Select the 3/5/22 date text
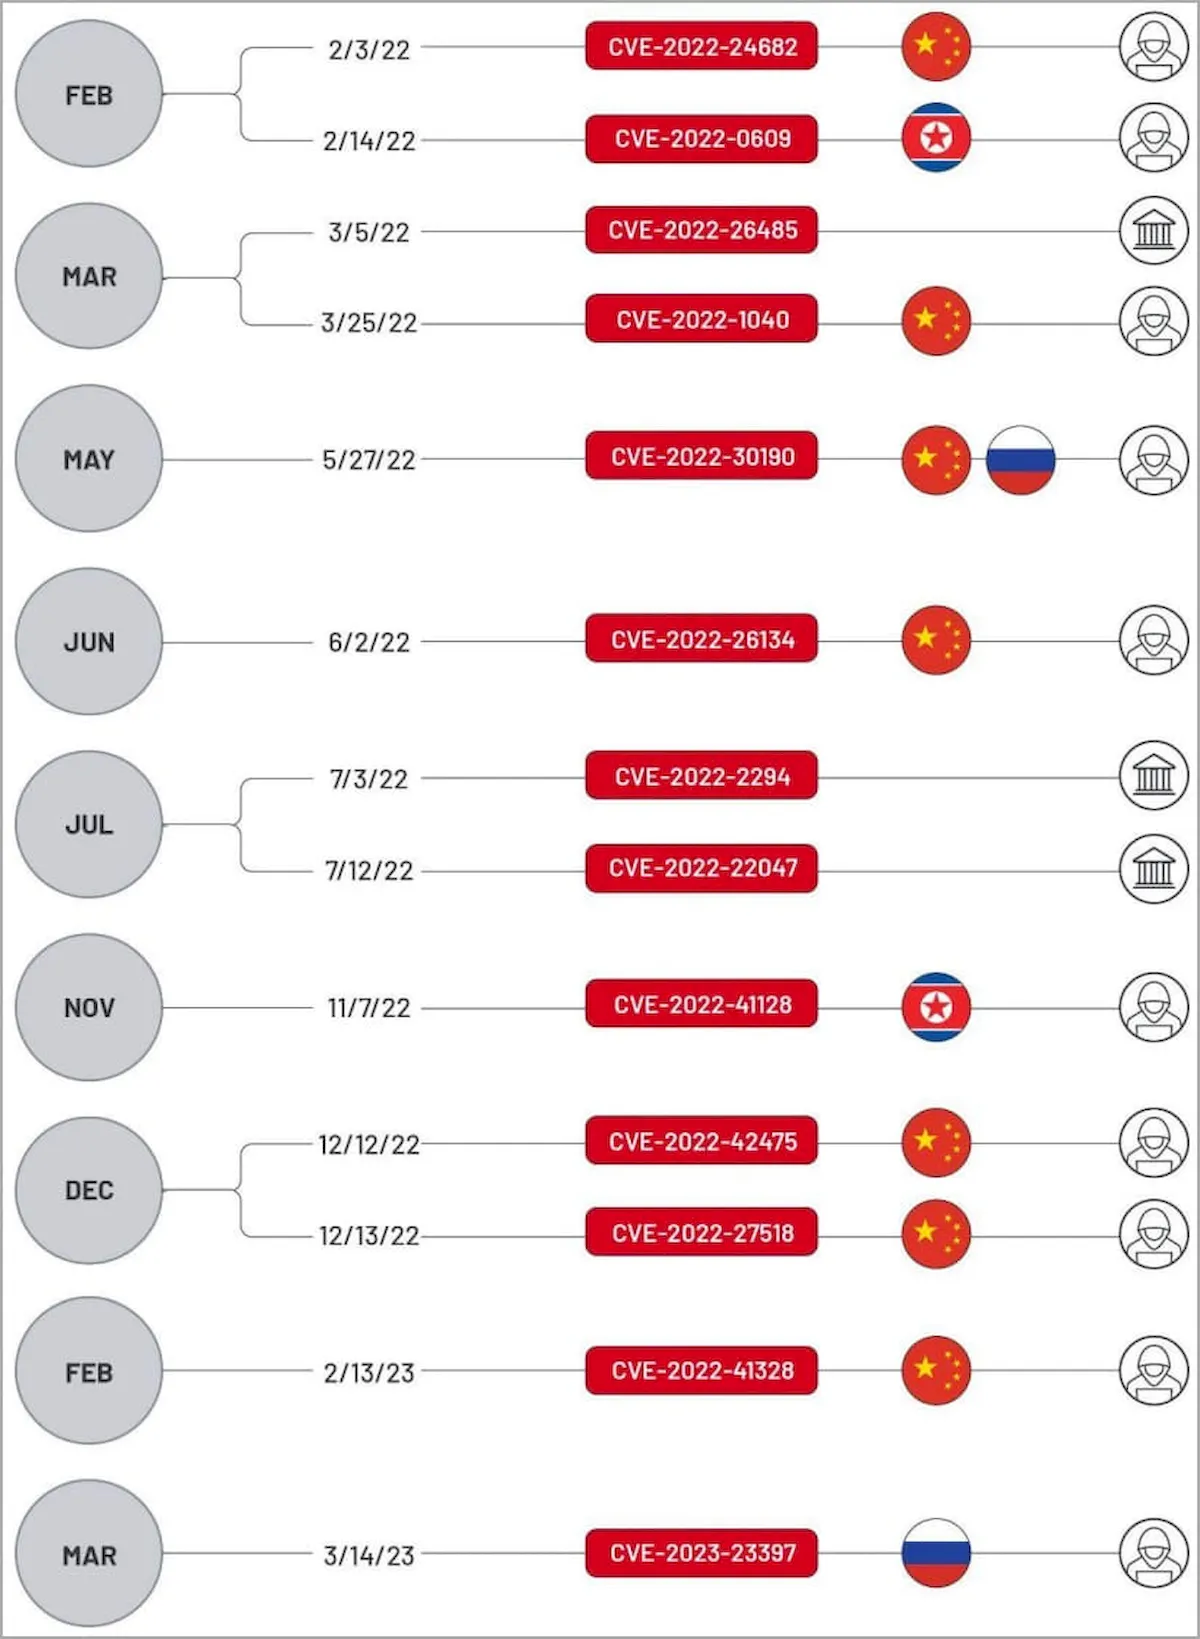 (369, 233)
